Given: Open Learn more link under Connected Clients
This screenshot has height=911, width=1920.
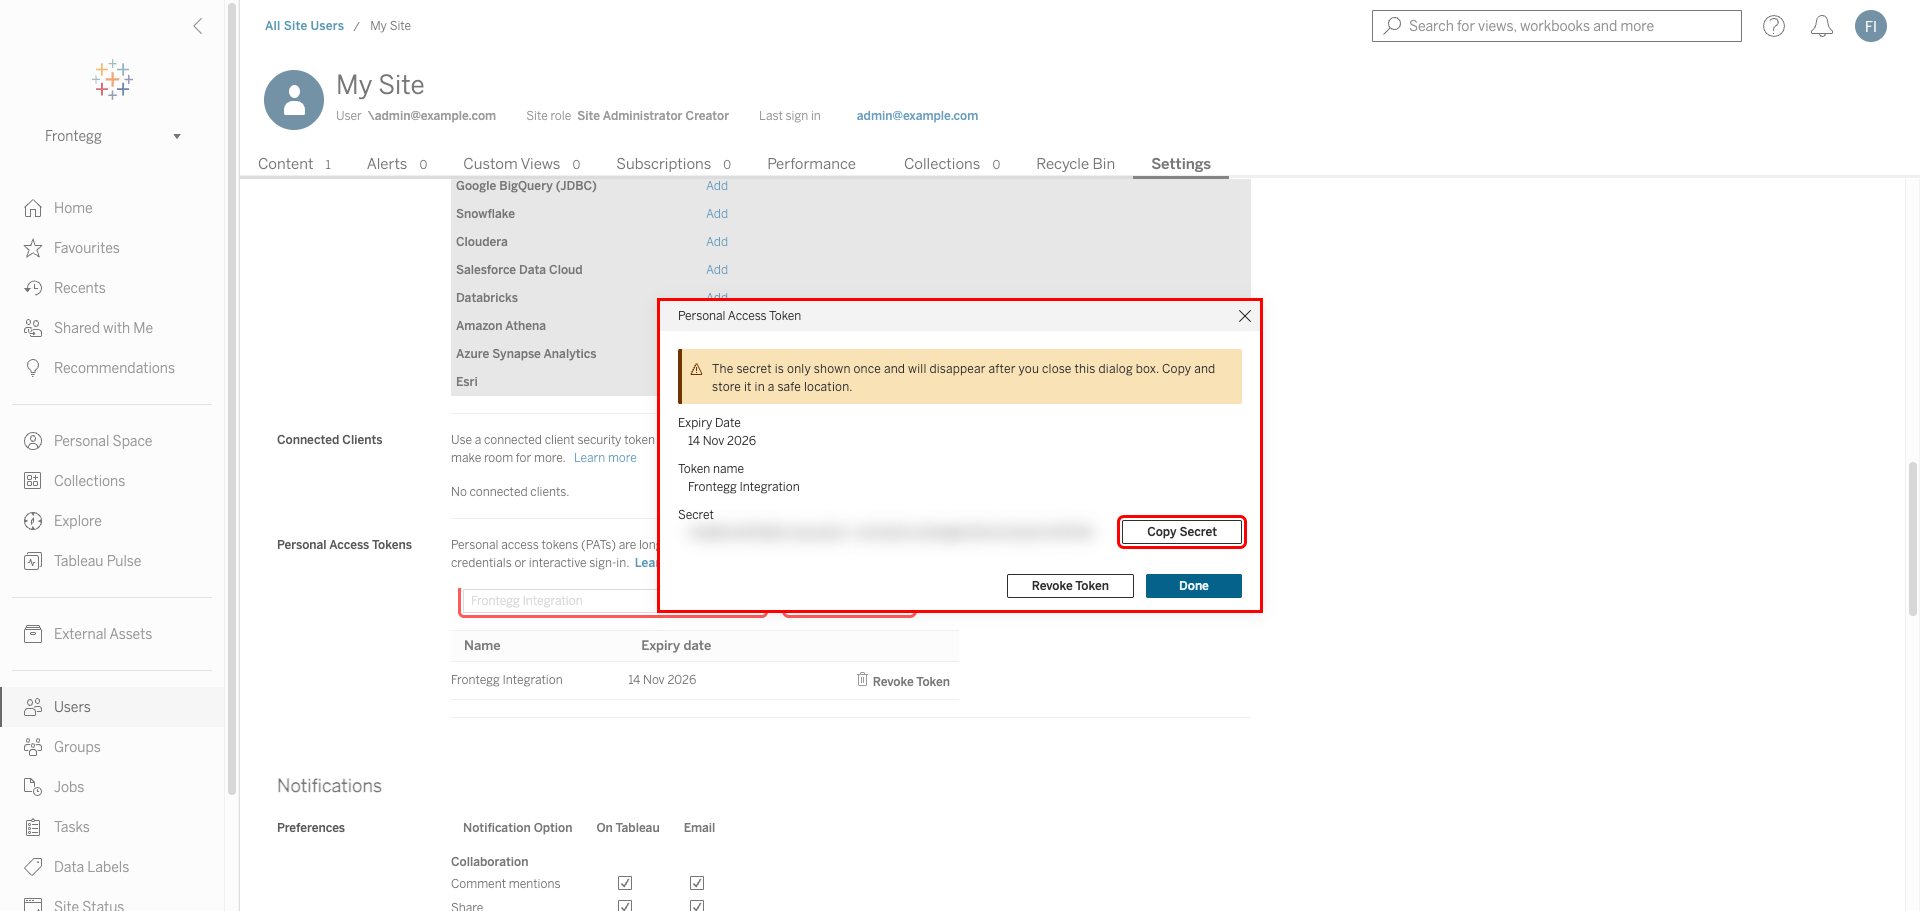Looking at the screenshot, I should coord(605,458).
